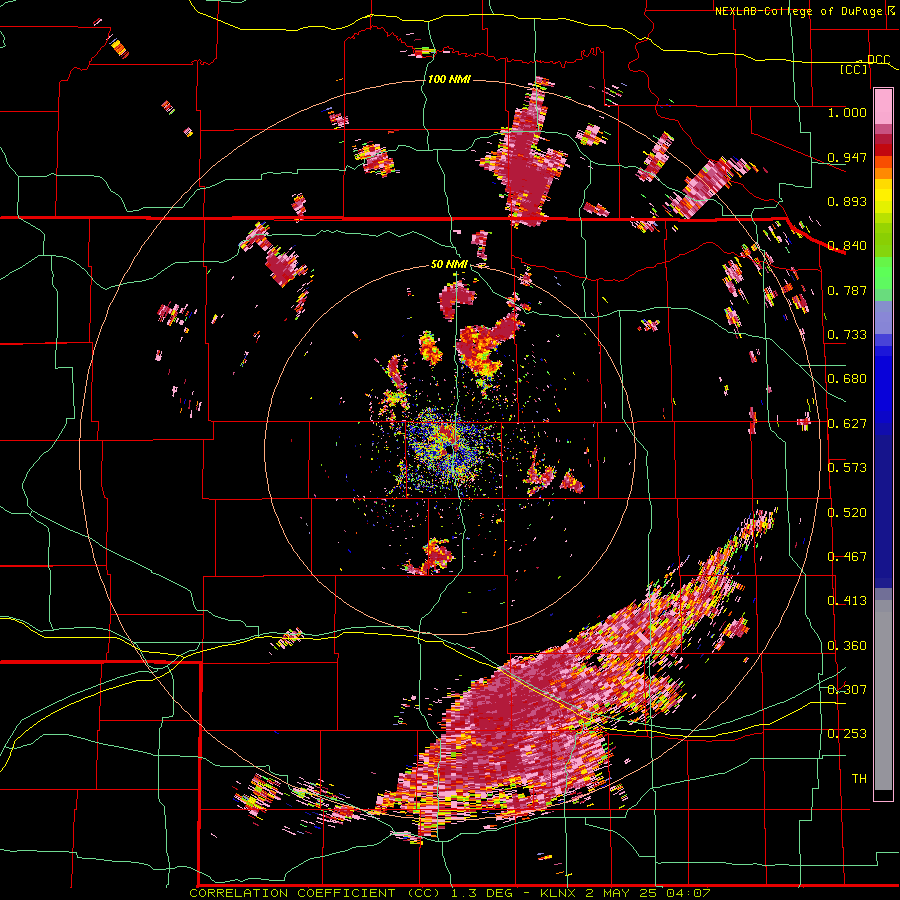The width and height of the screenshot is (900, 900).
Task: Select the 0.413 scale value
Action: (x=847, y=601)
